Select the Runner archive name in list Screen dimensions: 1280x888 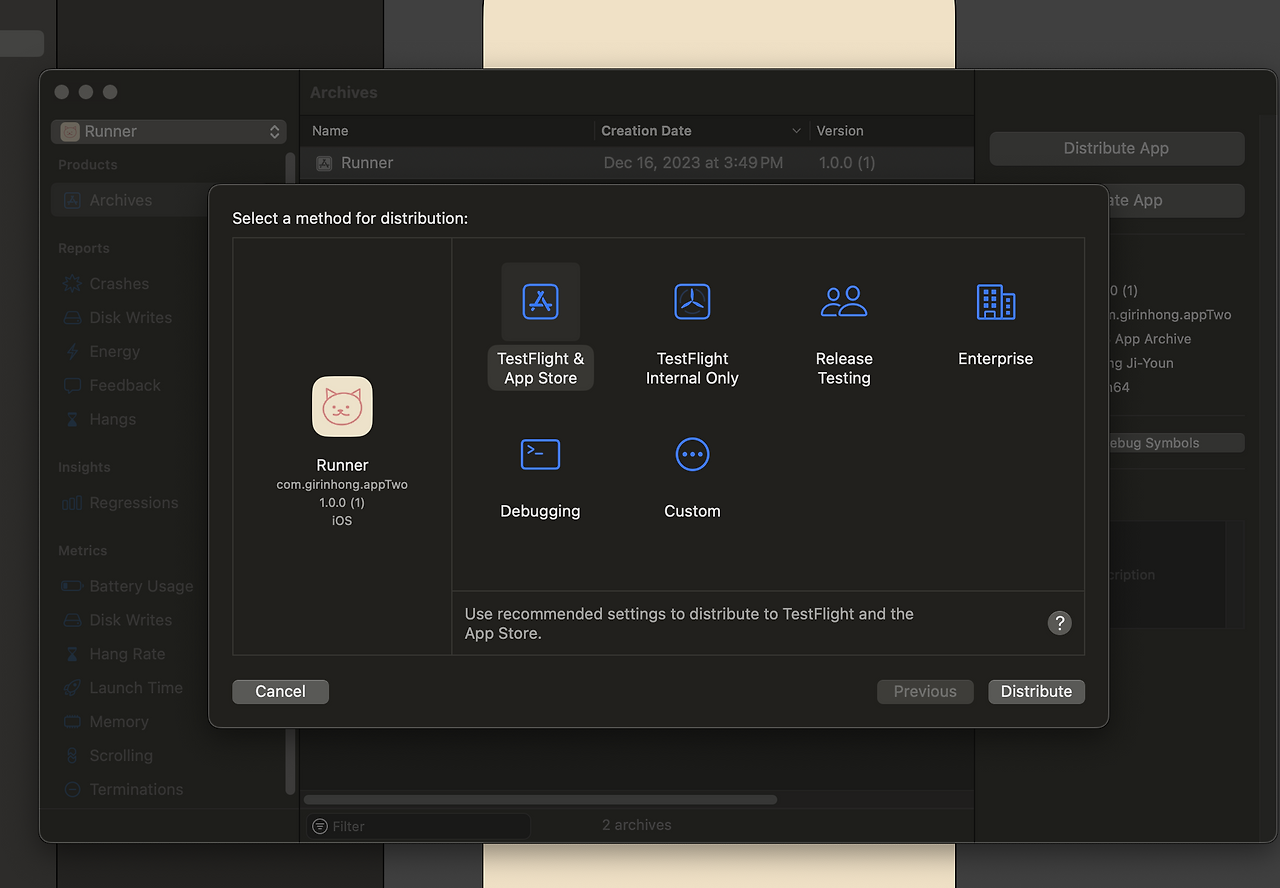click(367, 163)
